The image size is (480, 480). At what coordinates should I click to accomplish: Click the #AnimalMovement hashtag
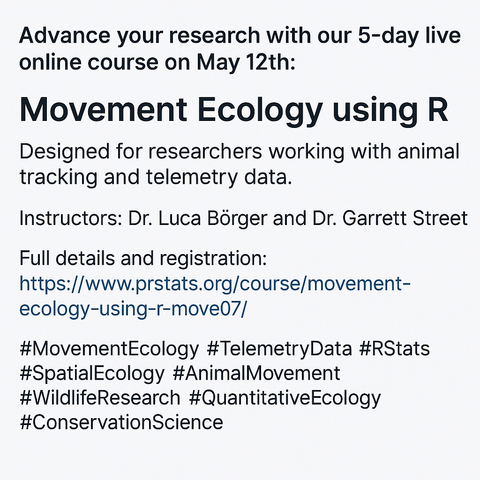(257, 373)
